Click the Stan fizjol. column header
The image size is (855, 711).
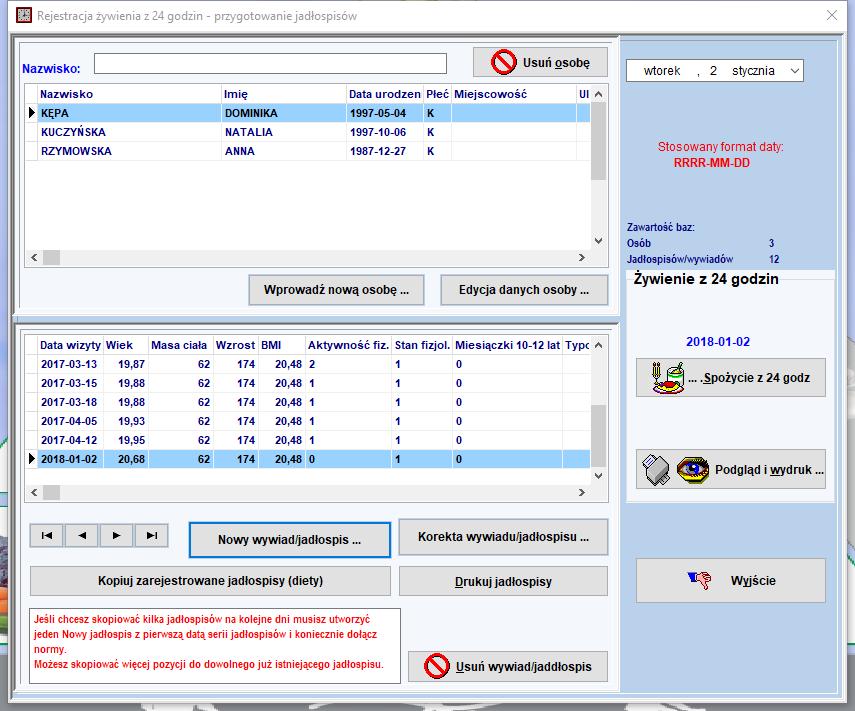point(422,345)
